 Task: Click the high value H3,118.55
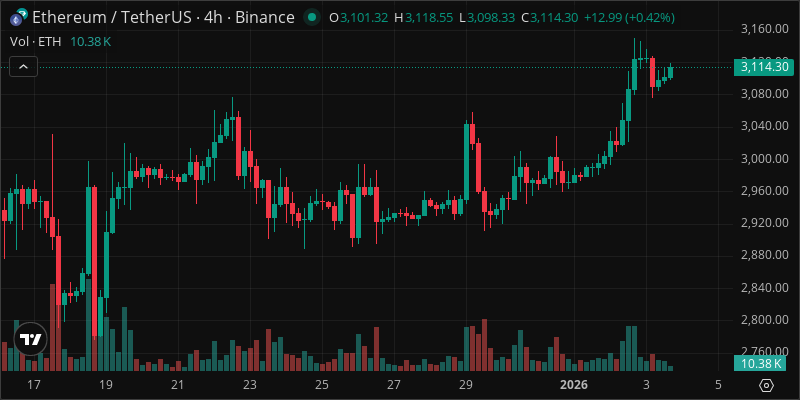(x=422, y=18)
